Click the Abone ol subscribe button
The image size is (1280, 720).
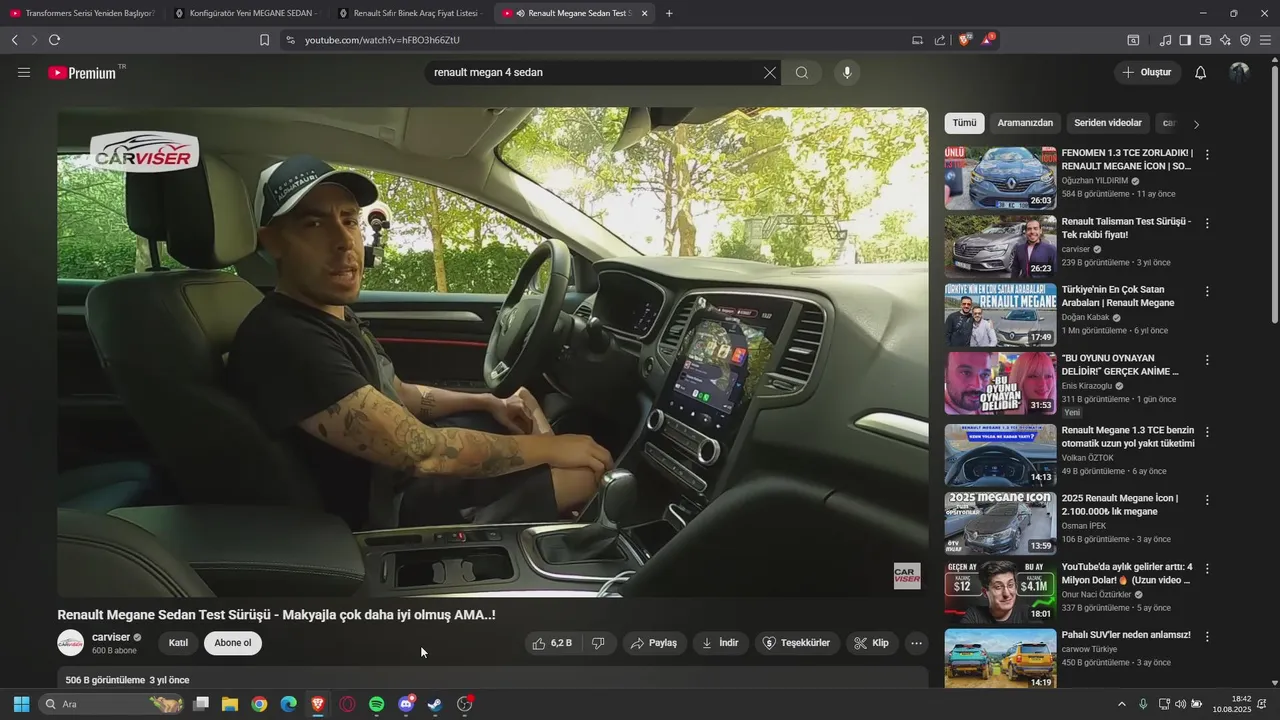coord(233,643)
